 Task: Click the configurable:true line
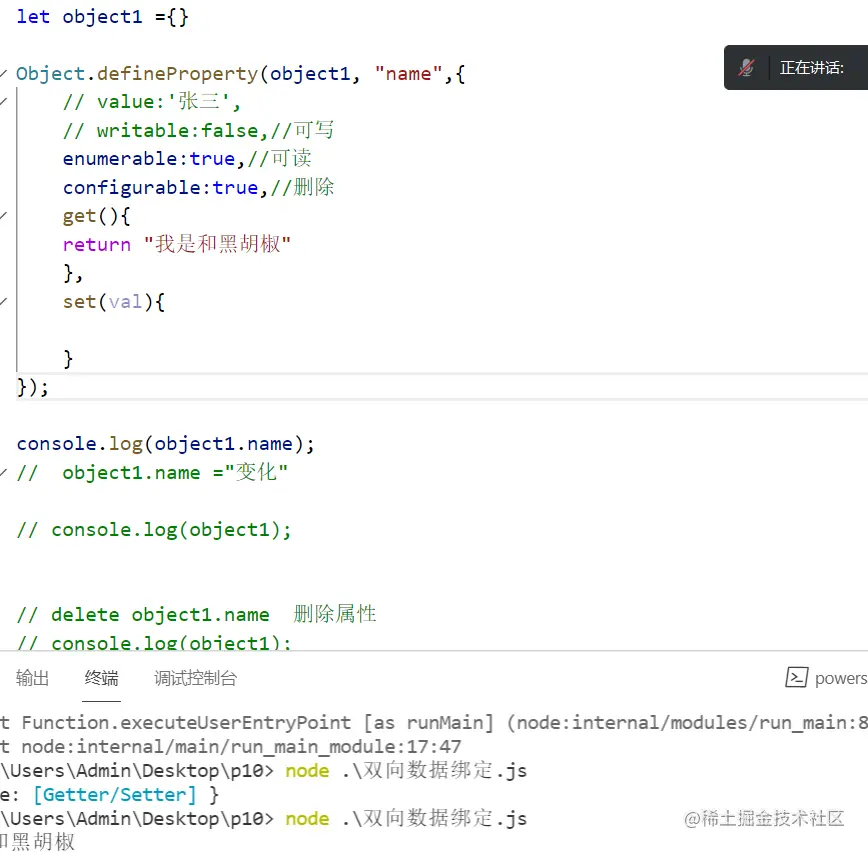pos(198,187)
